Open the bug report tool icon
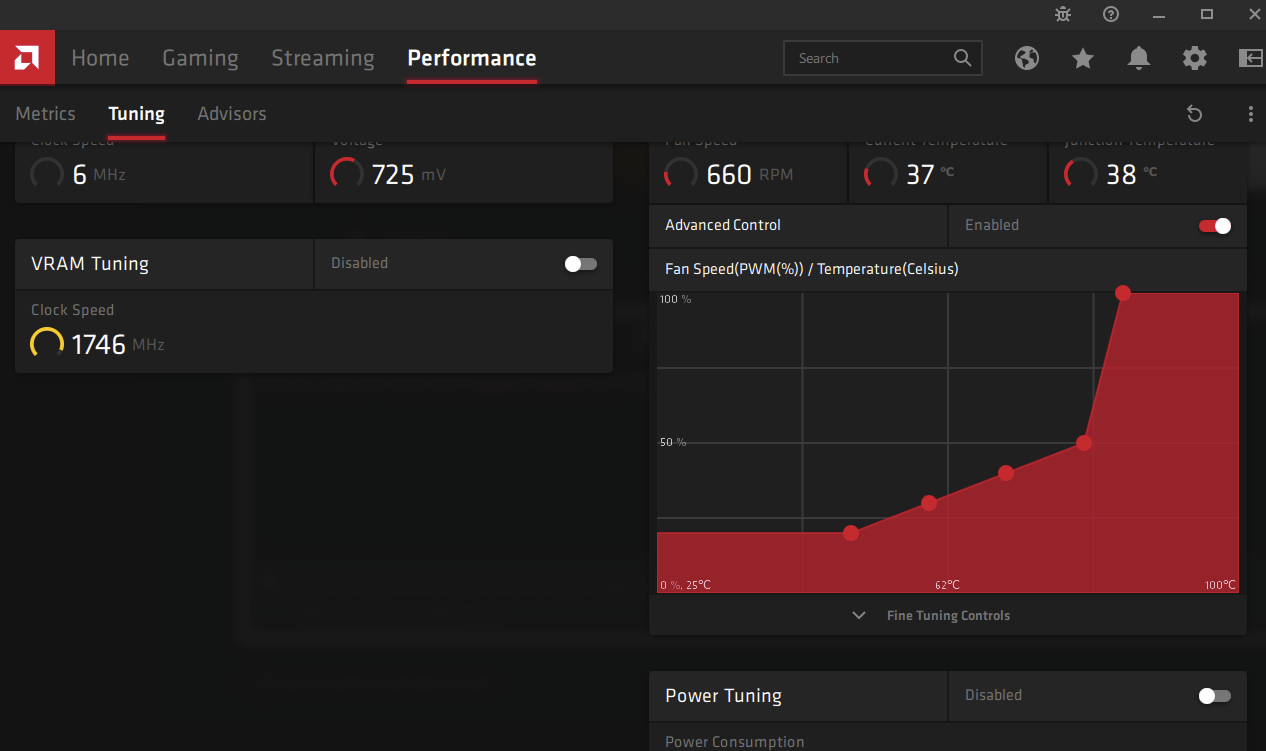The image size is (1266, 751). 1063,14
